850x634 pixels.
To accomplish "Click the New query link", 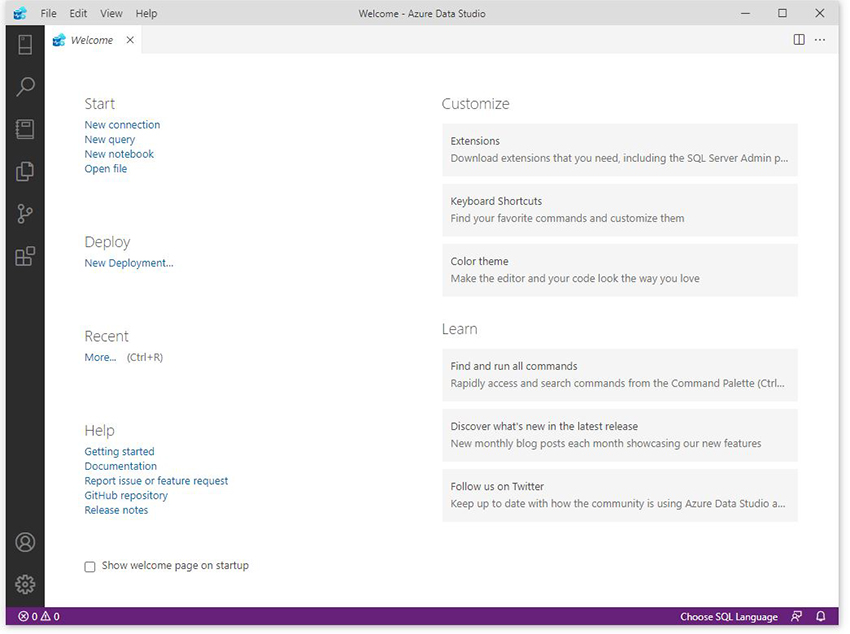I will tap(110, 140).
